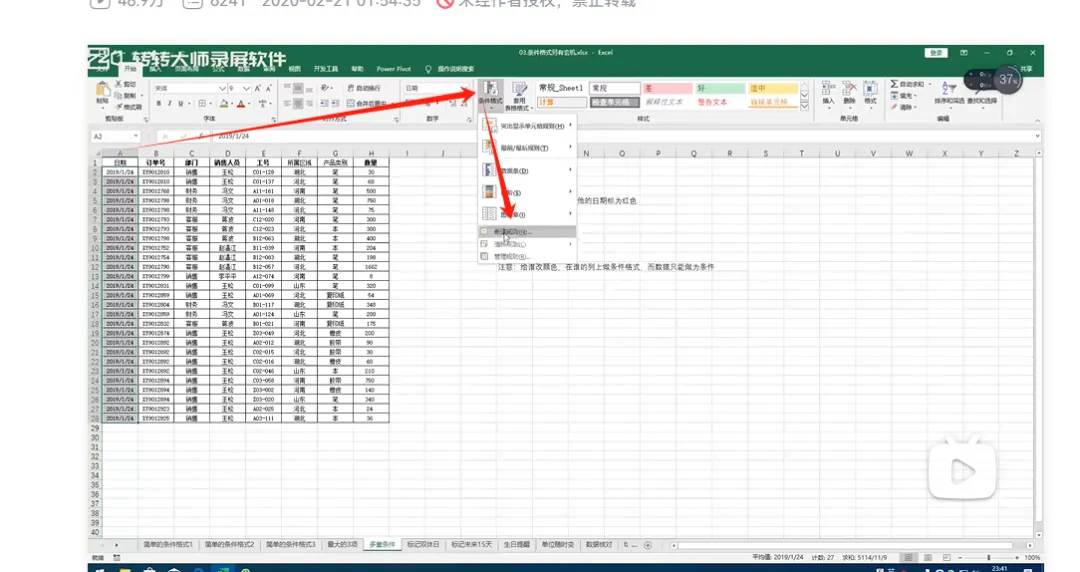Open Top/Bottom Rules submenu

tap(528, 147)
